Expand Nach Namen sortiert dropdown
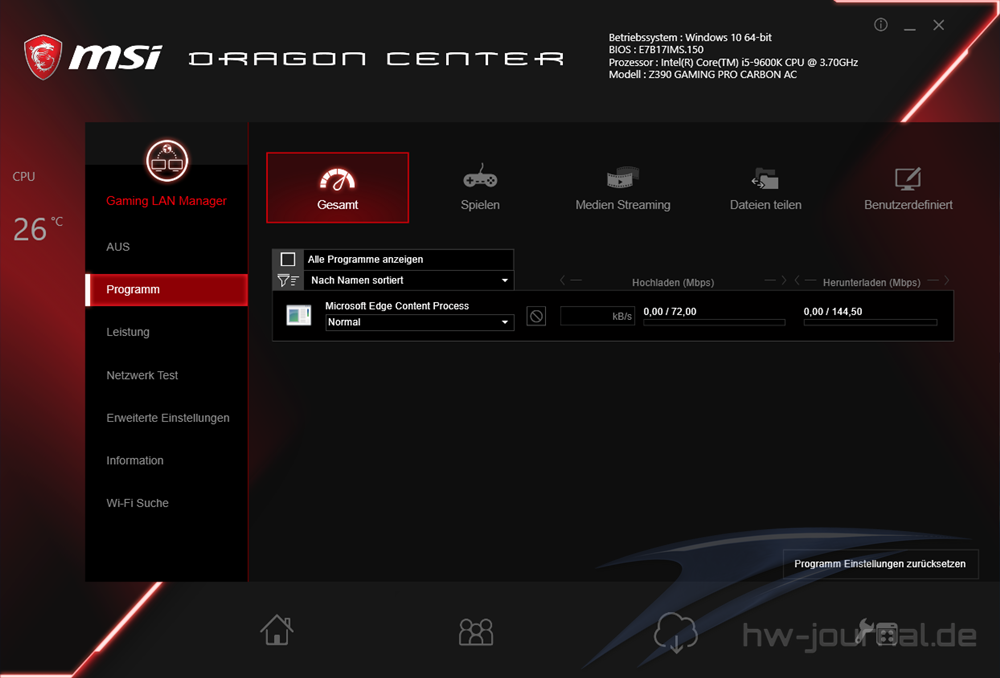 click(x=409, y=280)
